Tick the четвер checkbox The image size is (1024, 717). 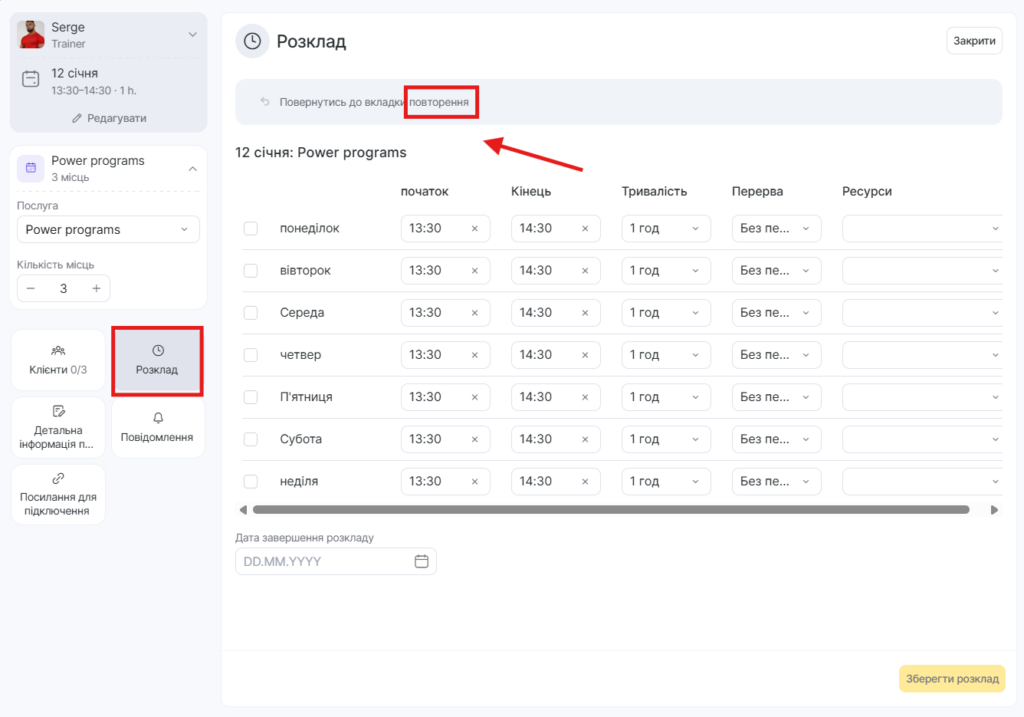point(251,355)
